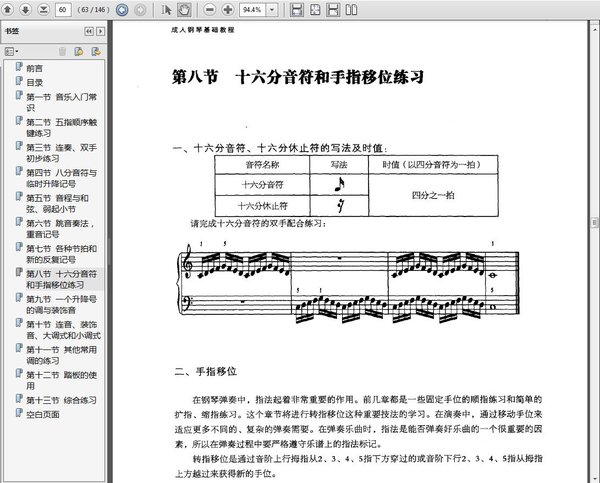Choose the text Select tool cursor icon
This screenshot has width=600, height=483.
tap(166, 10)
